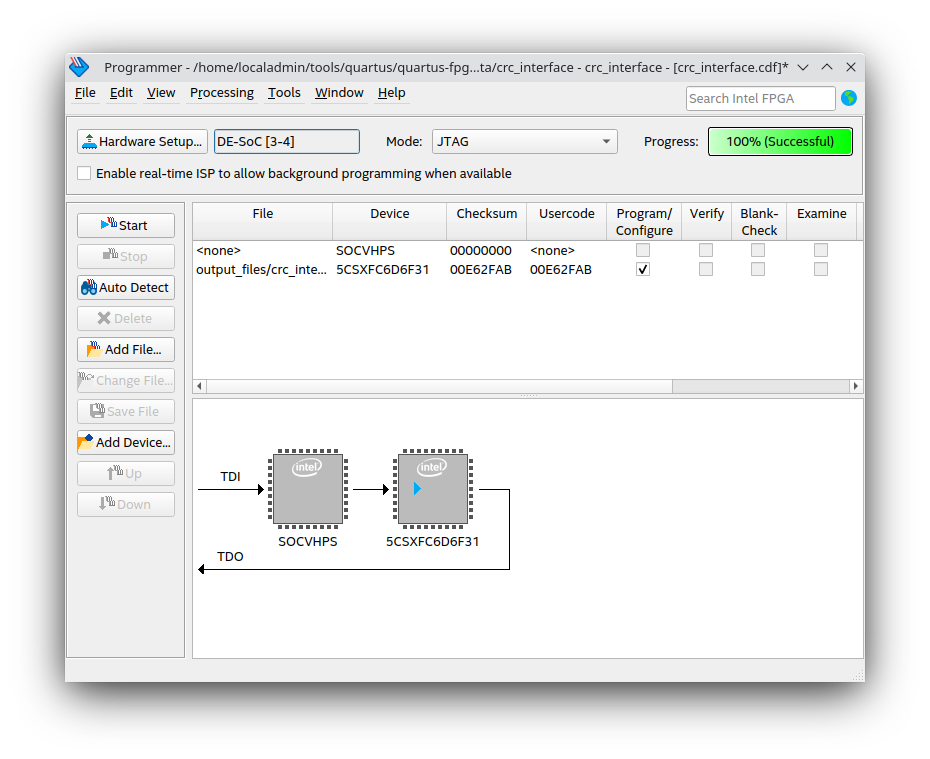Select the 5CSXFC6D6F31 chip in diagram
Screen dimensions: 930x759
tap(432, 489)
